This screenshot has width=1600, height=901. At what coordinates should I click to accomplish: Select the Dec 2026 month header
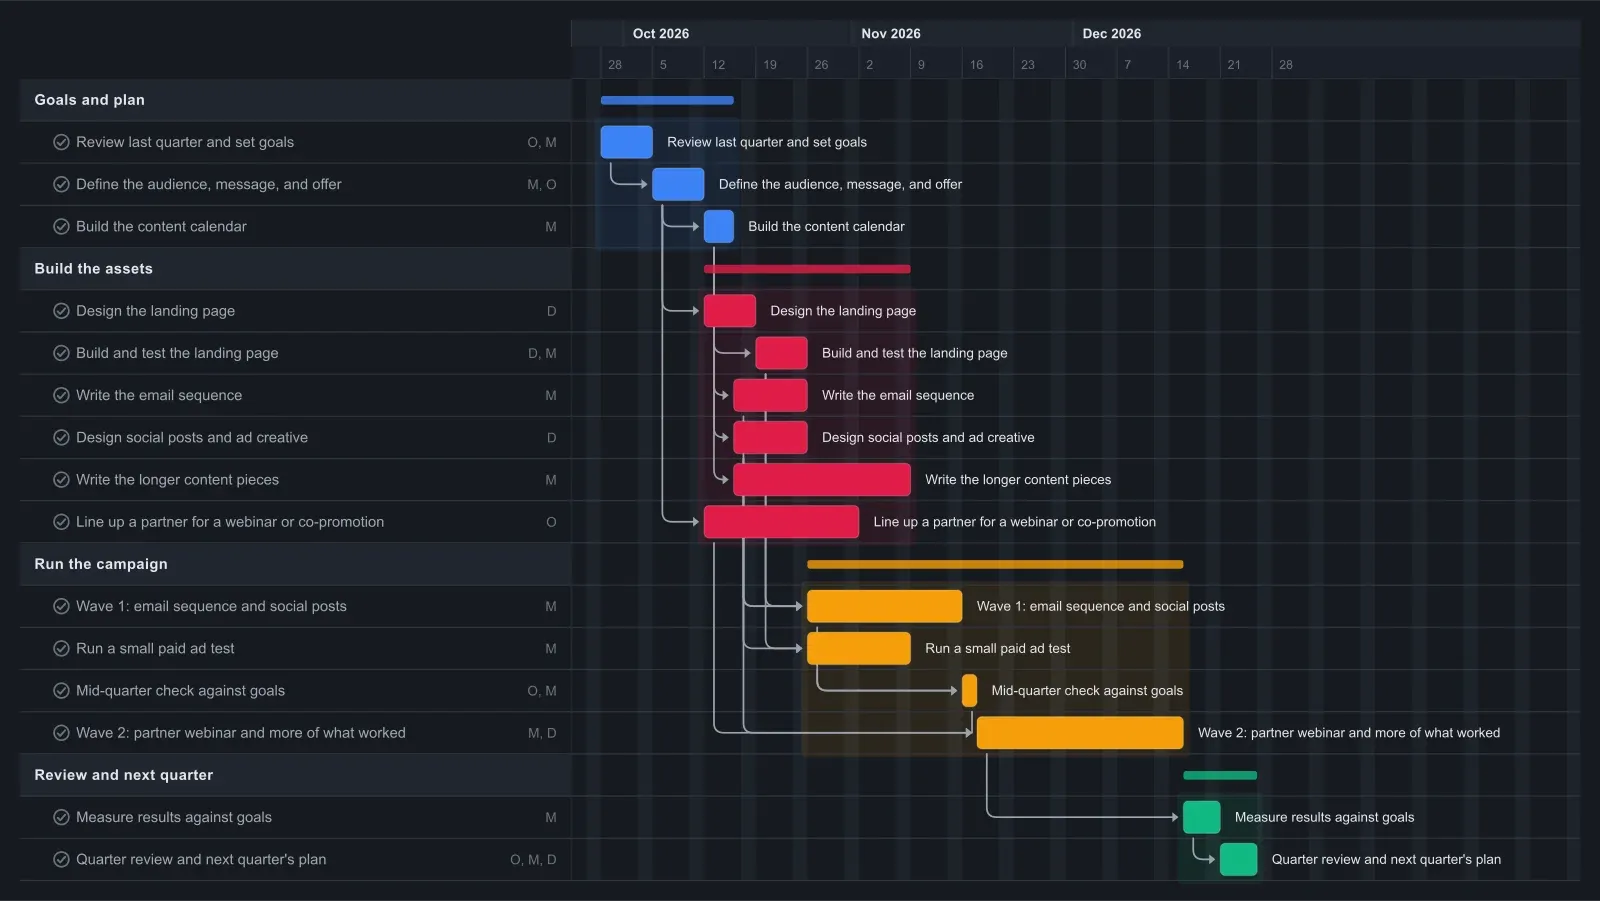tap(1112, 33)
